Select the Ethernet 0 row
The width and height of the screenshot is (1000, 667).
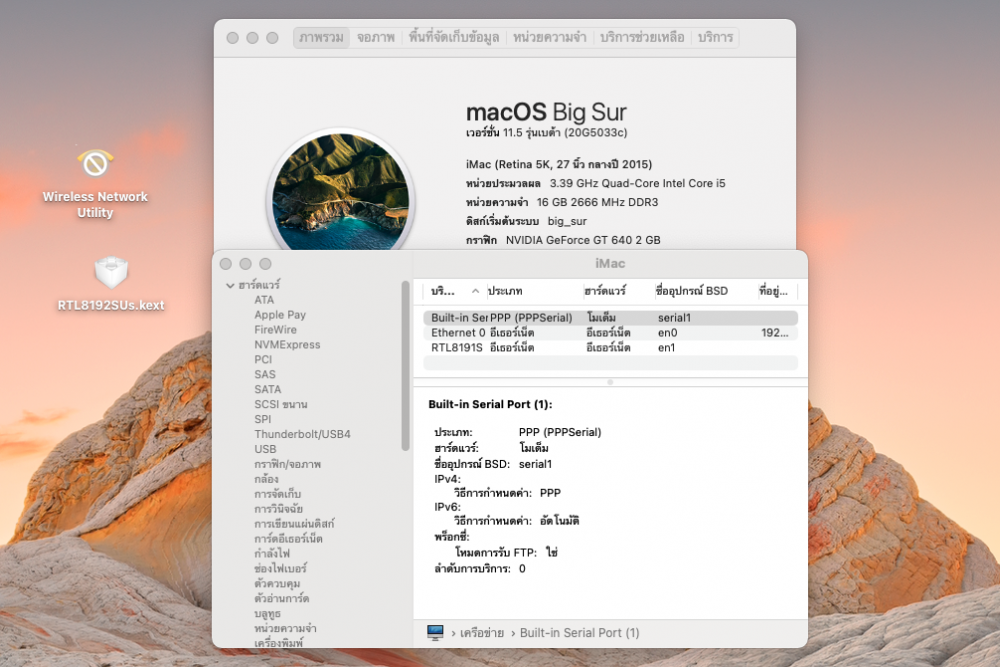[610, 333]
